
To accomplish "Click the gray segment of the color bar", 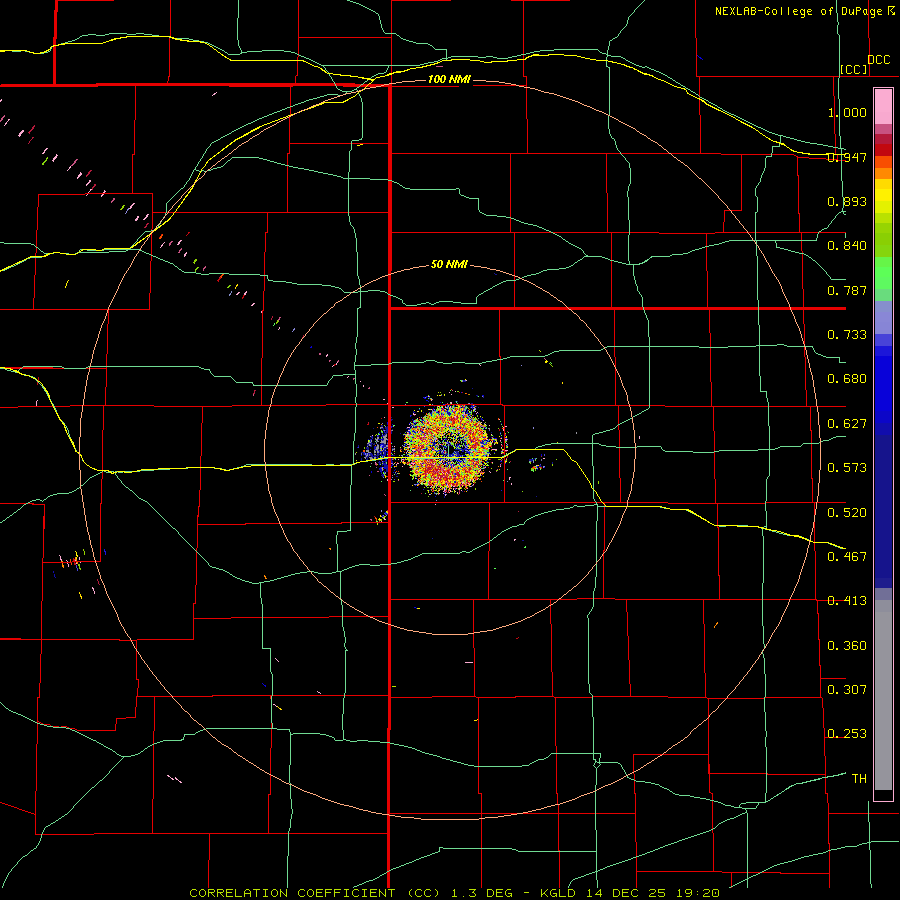I will coord(883,695).
